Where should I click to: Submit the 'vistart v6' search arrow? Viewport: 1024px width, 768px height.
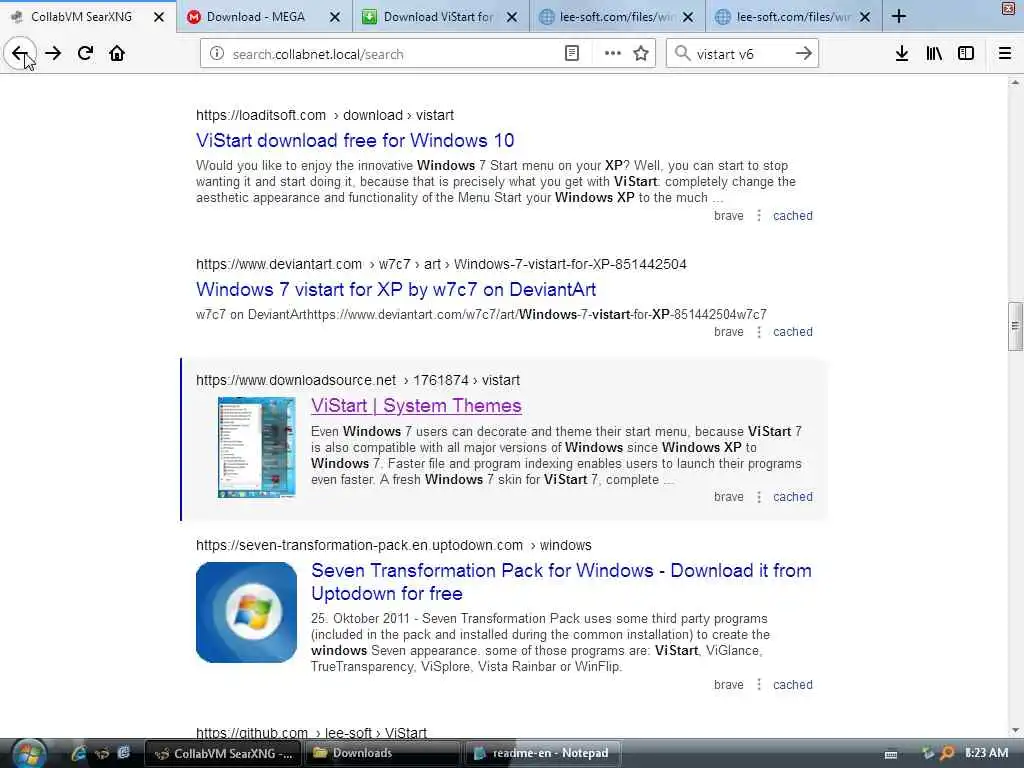tap(804, 54)
